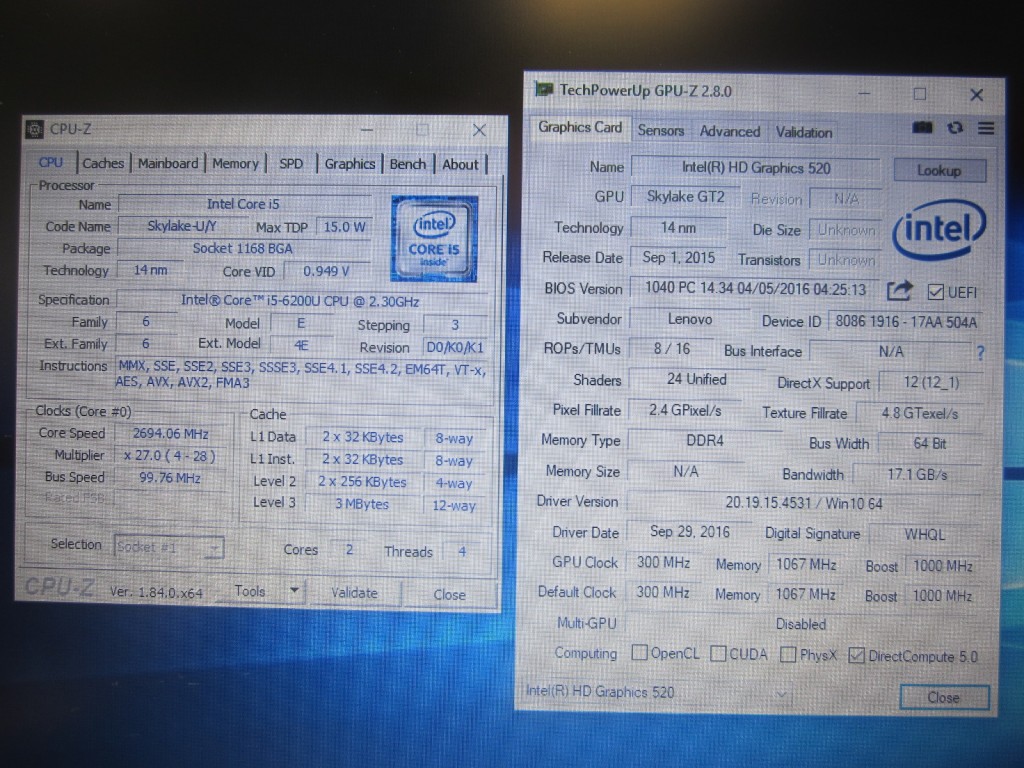The width and height of the screenshot is (1024, 768).
Task: Toggle the PhysX checkbox
Action: tap(788, 654)
